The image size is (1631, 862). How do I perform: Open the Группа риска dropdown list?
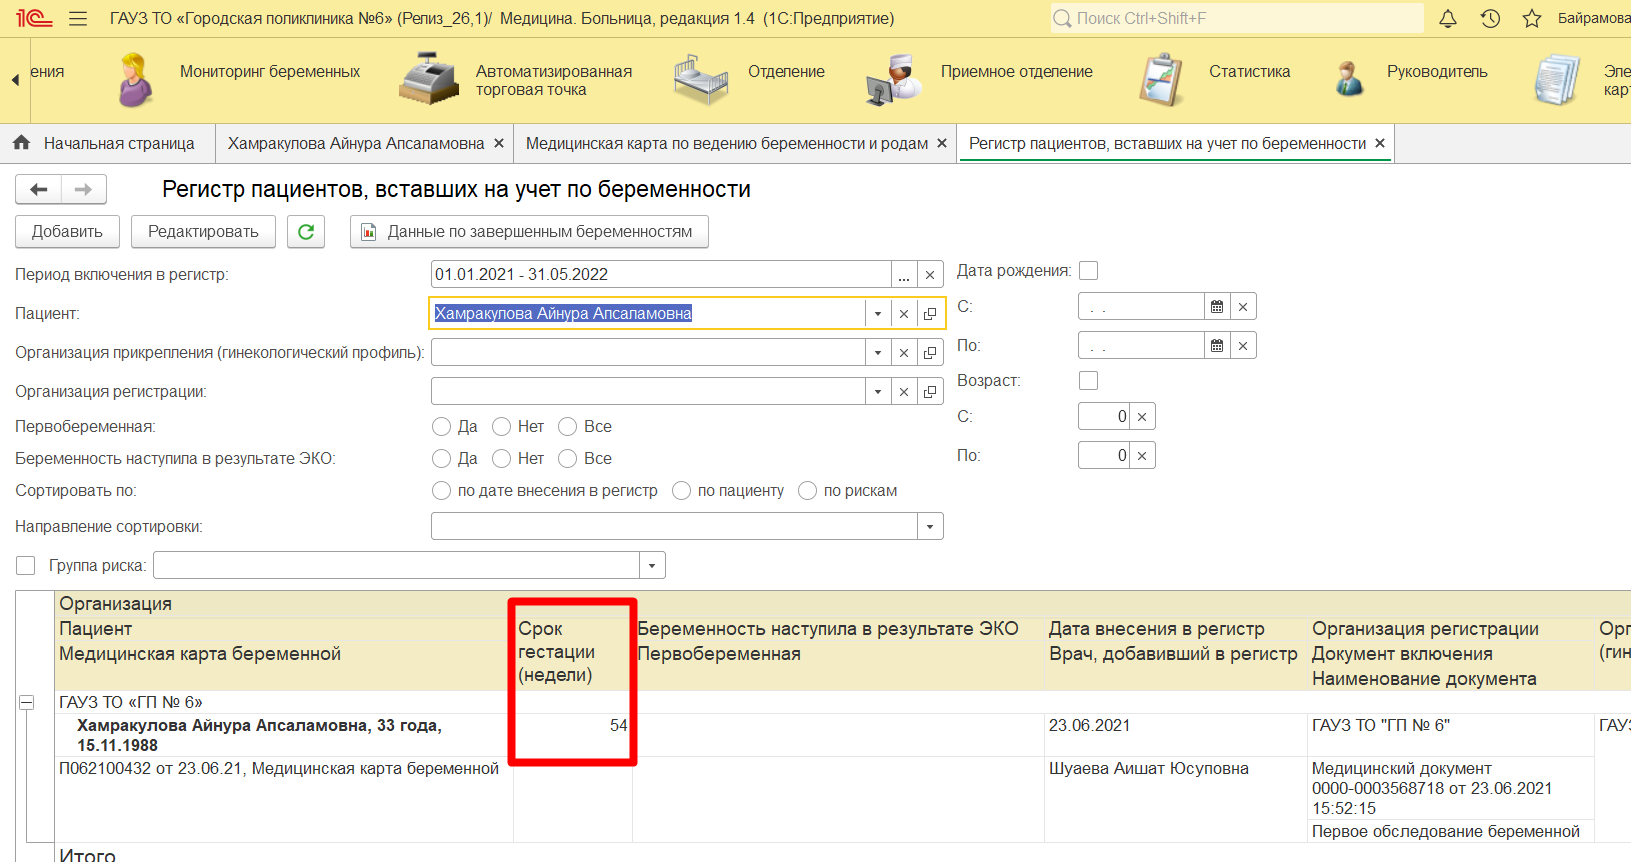pos(652,566)
